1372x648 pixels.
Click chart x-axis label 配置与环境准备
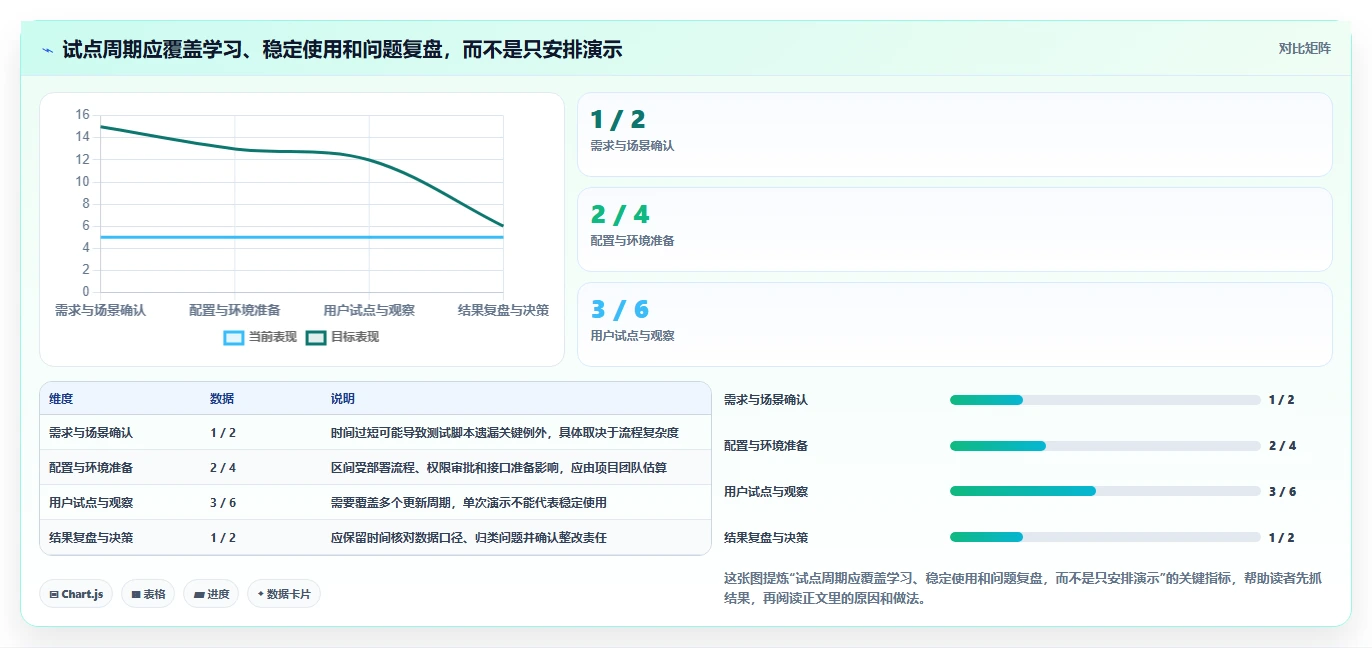click(235, 310)
